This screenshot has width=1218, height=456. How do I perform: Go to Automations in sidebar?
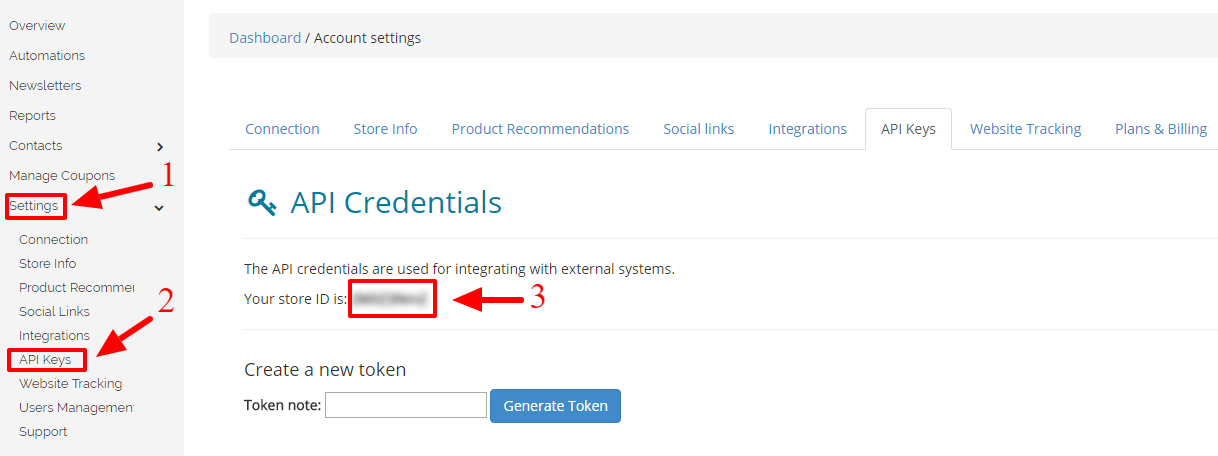point(47,56)
